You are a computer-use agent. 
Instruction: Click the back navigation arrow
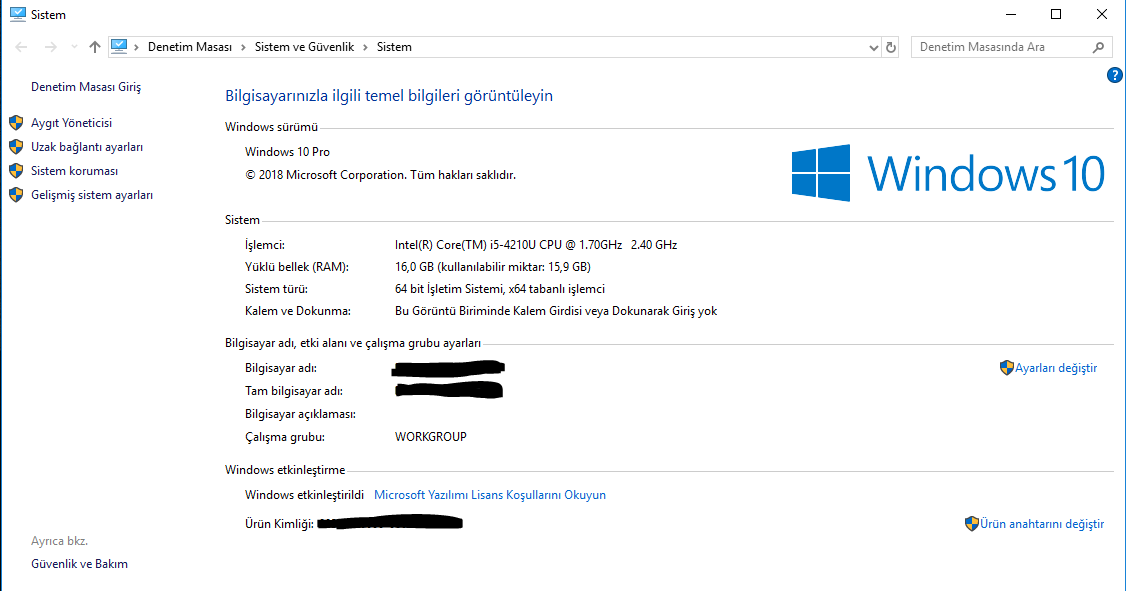click(22, 47)
